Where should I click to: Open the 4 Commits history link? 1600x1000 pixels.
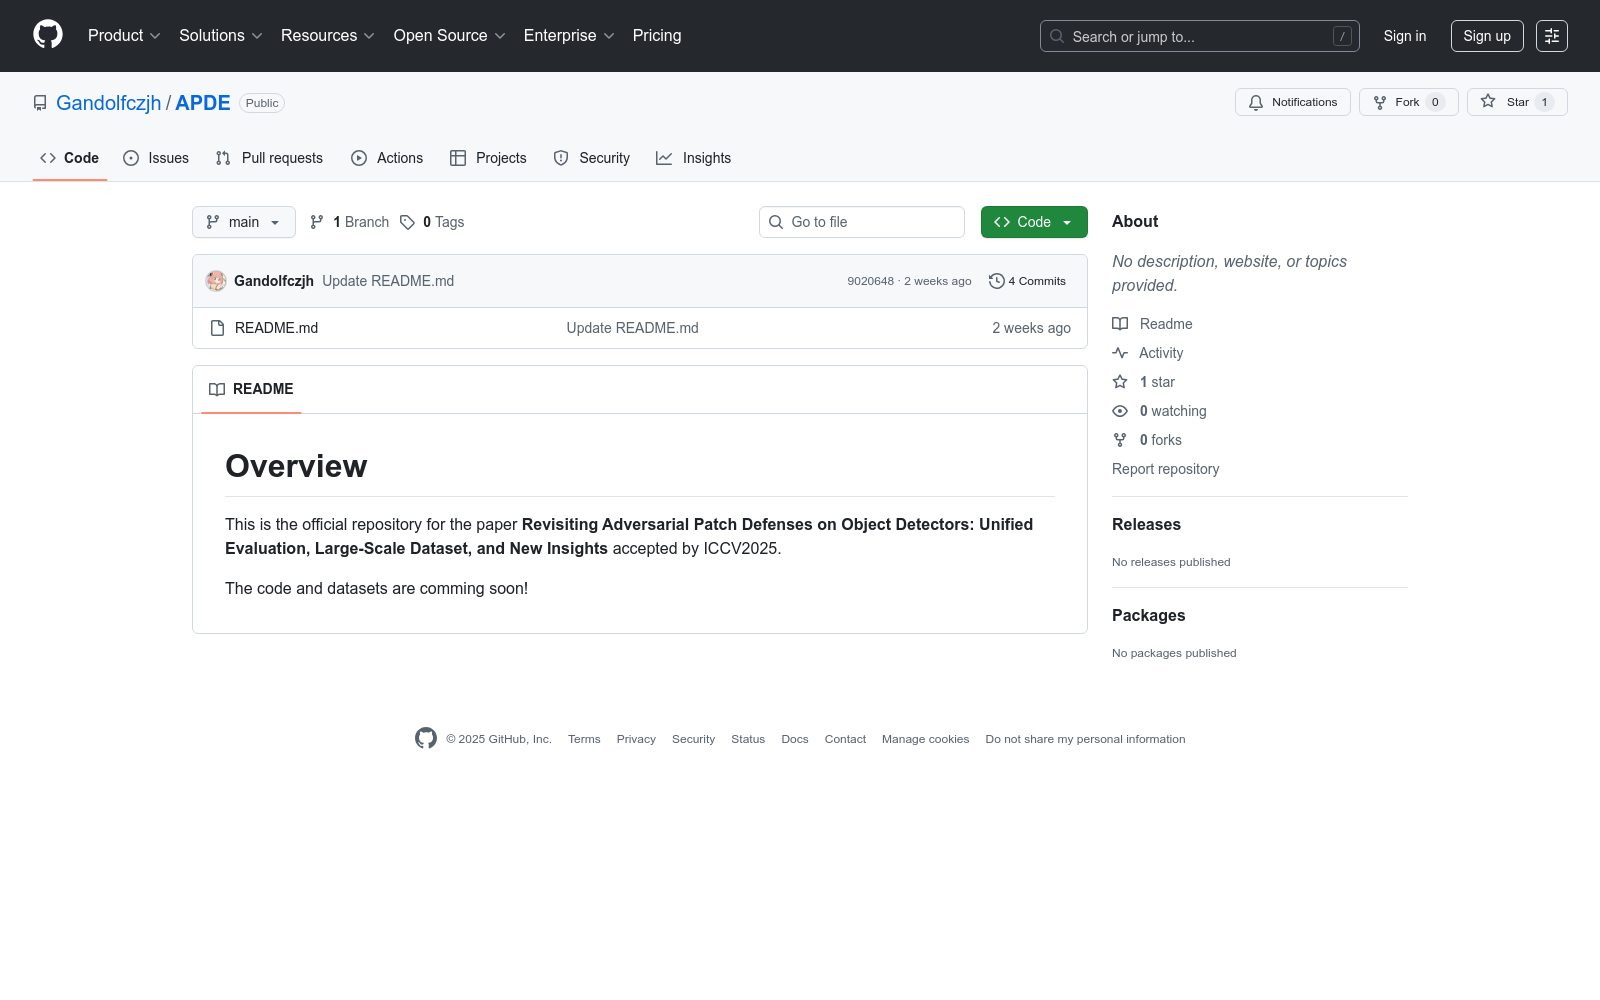click(1027, 281)
